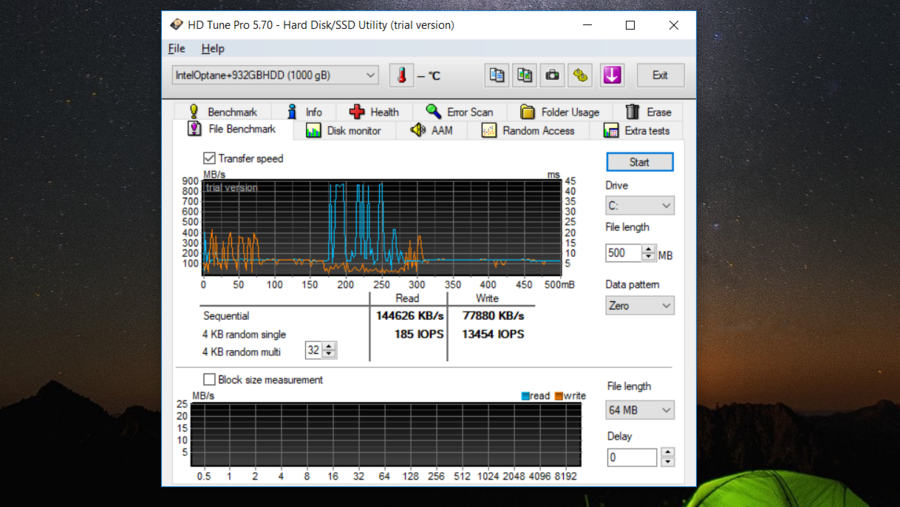Viewport: 900px width, 507px height.
Task: Click the thermometer temperature icon
Action: pos(401,75)
